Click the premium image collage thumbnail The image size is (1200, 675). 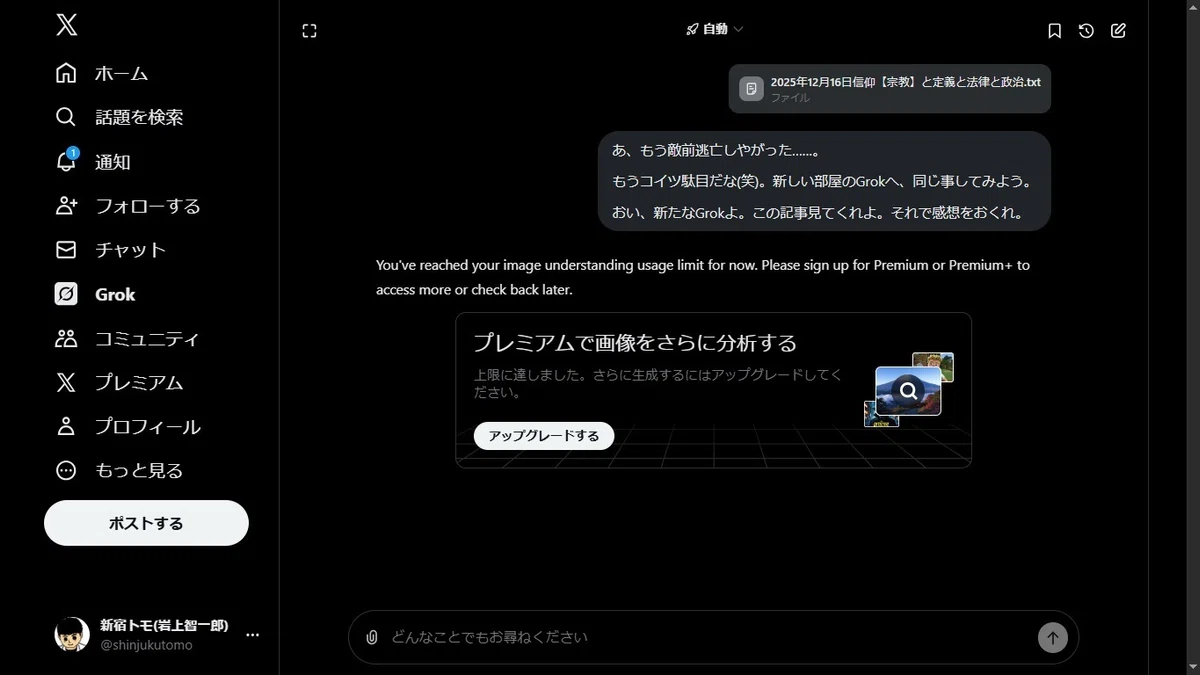[x=909, y=389]
